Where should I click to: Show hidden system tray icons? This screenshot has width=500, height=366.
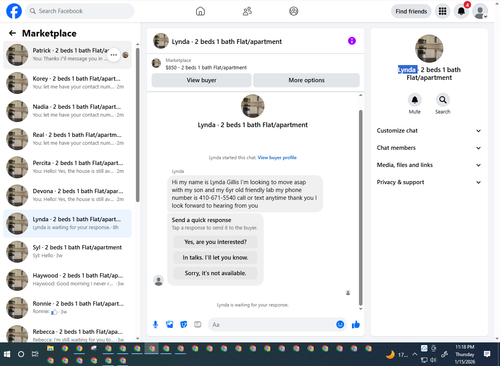[414, 354]
